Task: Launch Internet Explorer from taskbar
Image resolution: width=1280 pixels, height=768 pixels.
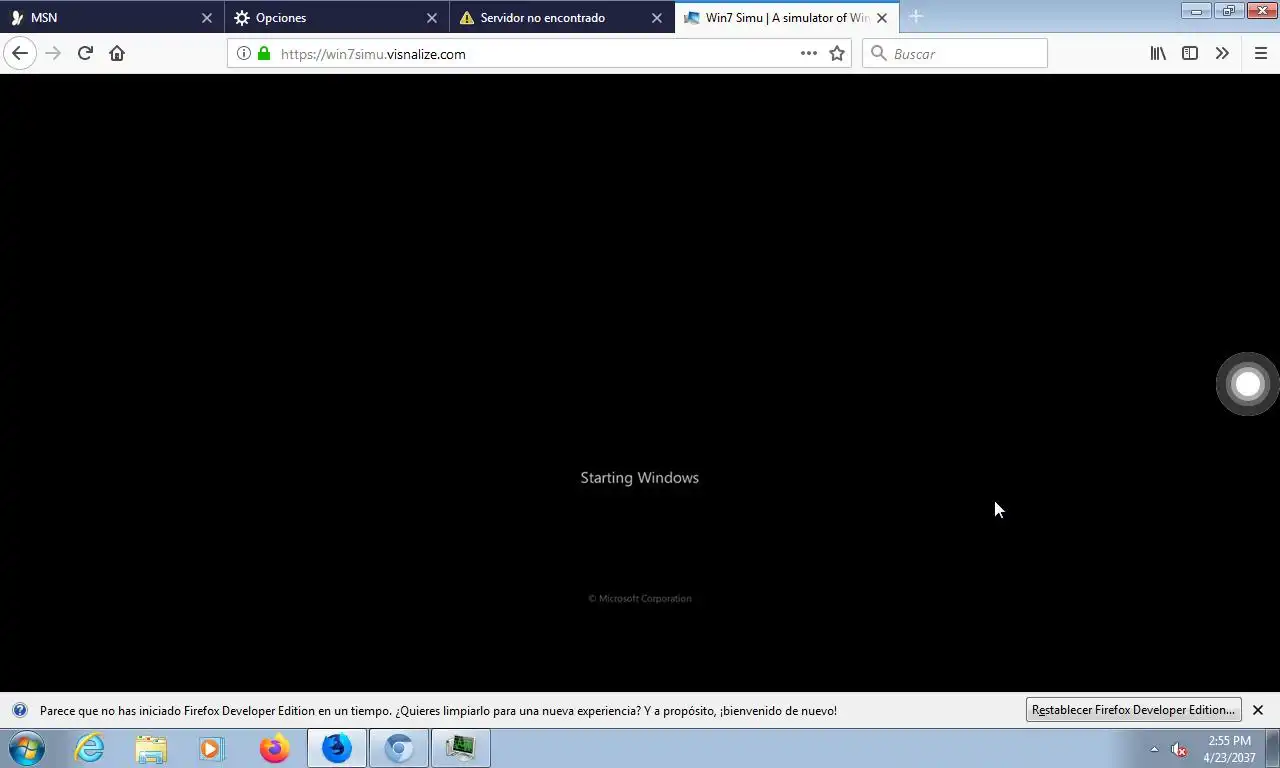Action: coord(89,748)
